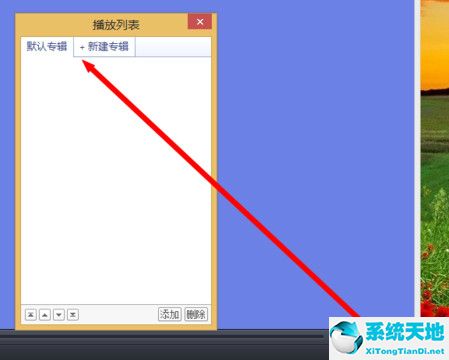Click the empty tab strip beside 新建专辑

[x=173, y=47]
